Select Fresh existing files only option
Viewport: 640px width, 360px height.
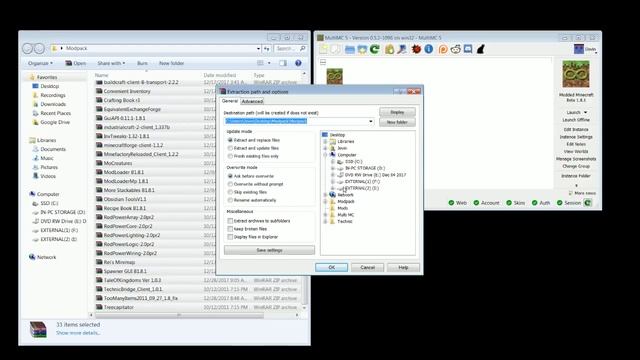tap(230, 156)
